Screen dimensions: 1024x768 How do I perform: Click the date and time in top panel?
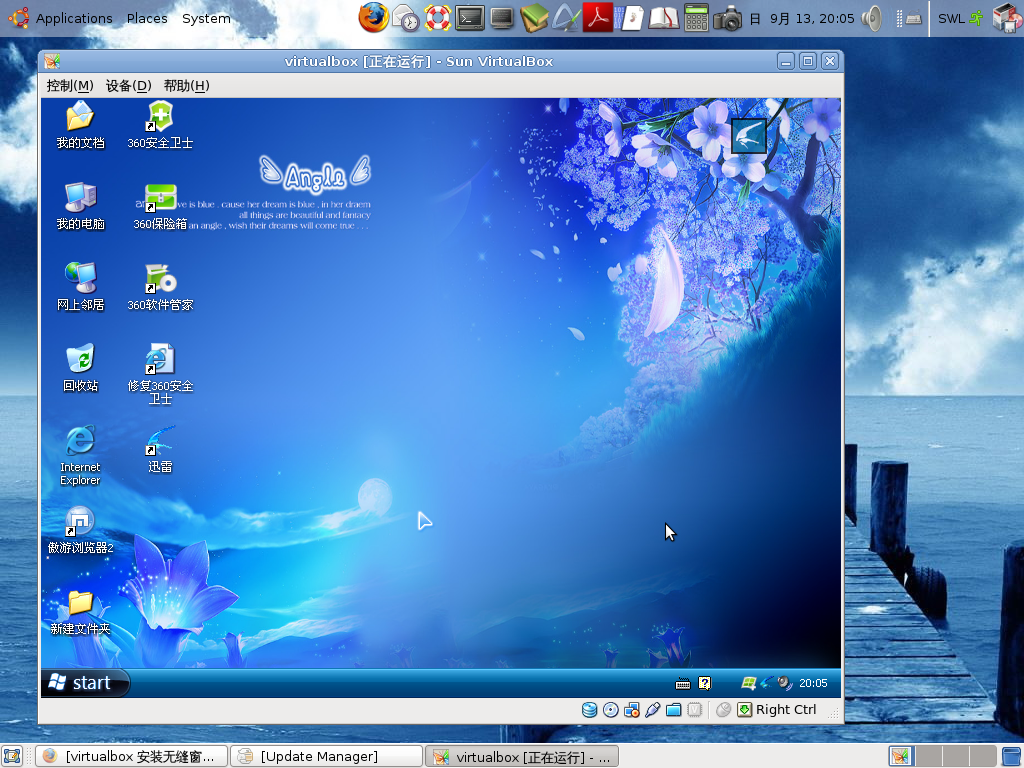coord(802,18)
